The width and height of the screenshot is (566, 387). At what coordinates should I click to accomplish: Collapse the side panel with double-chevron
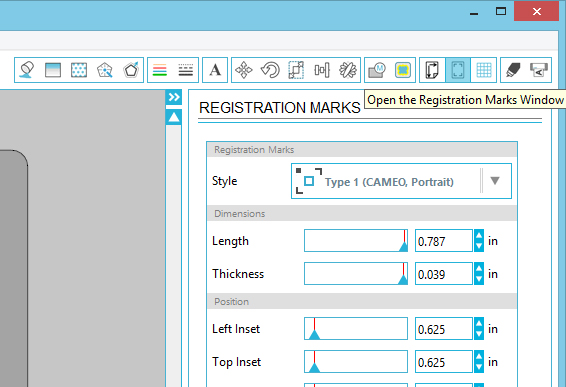coord(174,97)
